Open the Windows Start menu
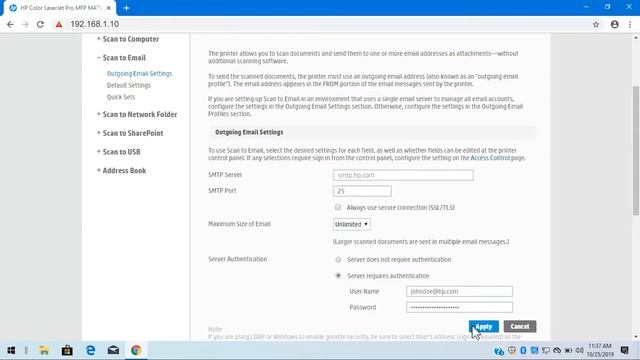This screenshot has width=640, height=360. pyautogui.click(x=11, y=350)
